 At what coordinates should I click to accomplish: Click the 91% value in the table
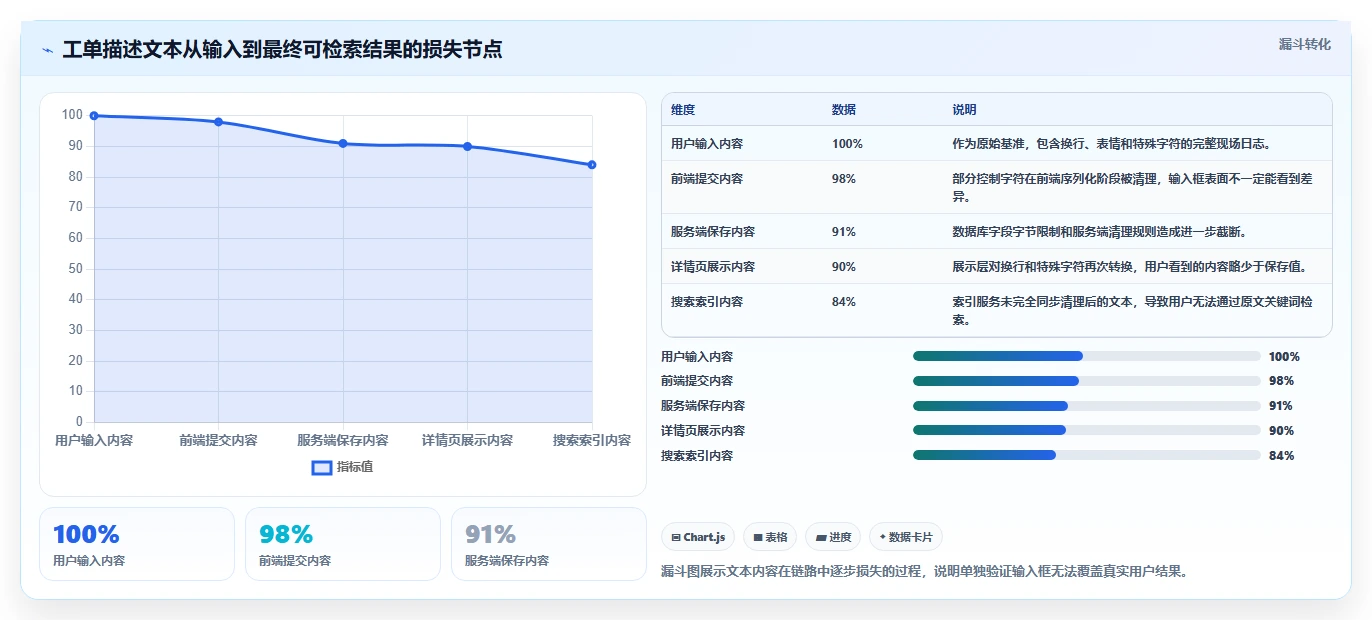tap(844, 232)
